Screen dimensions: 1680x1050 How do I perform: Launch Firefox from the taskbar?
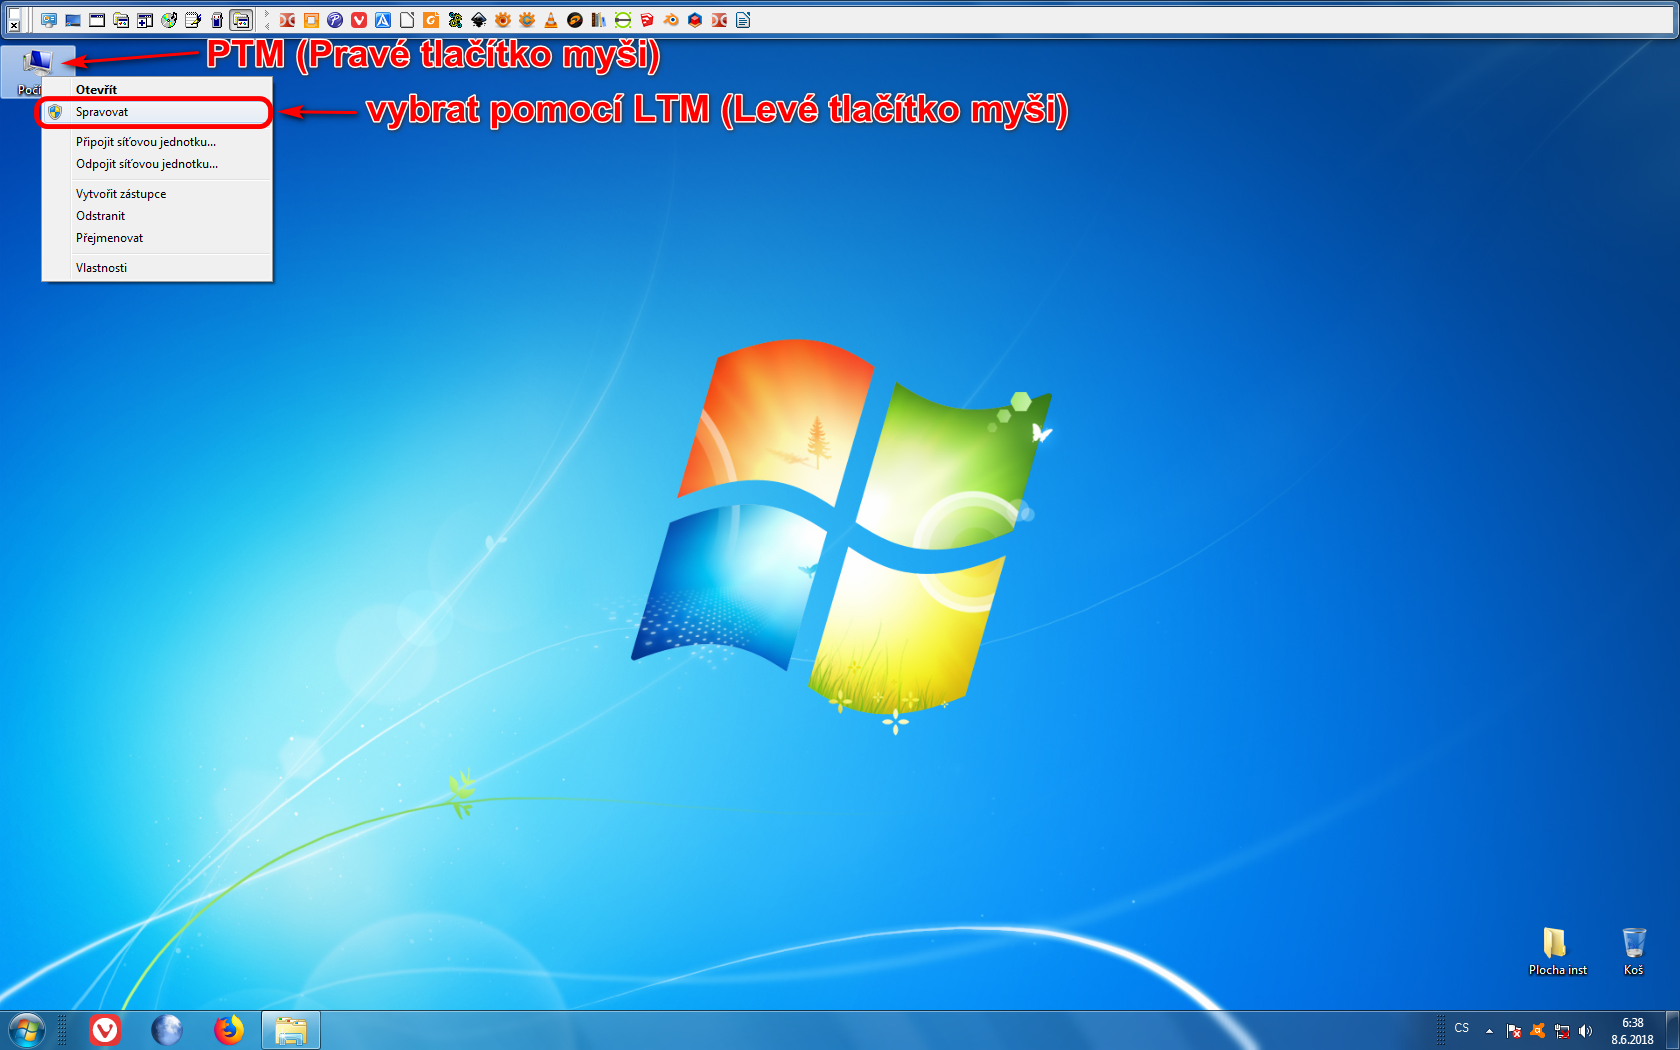pyautogui.click(x=229, y=1030)
